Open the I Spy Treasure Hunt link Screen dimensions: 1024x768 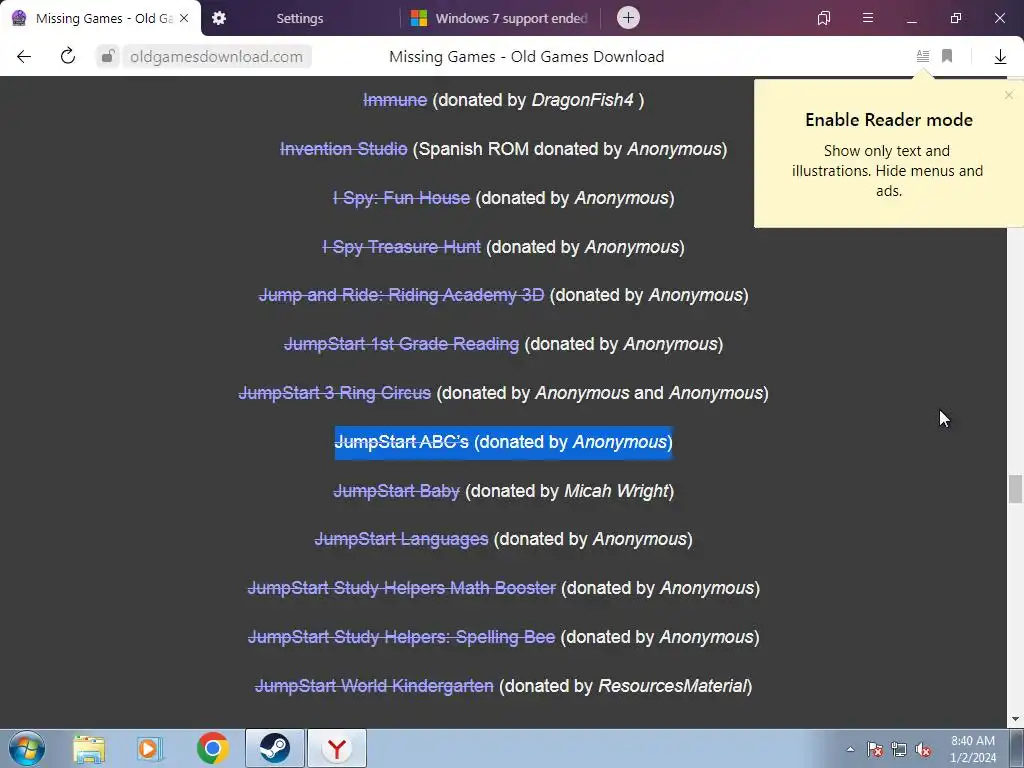point(402,247)
